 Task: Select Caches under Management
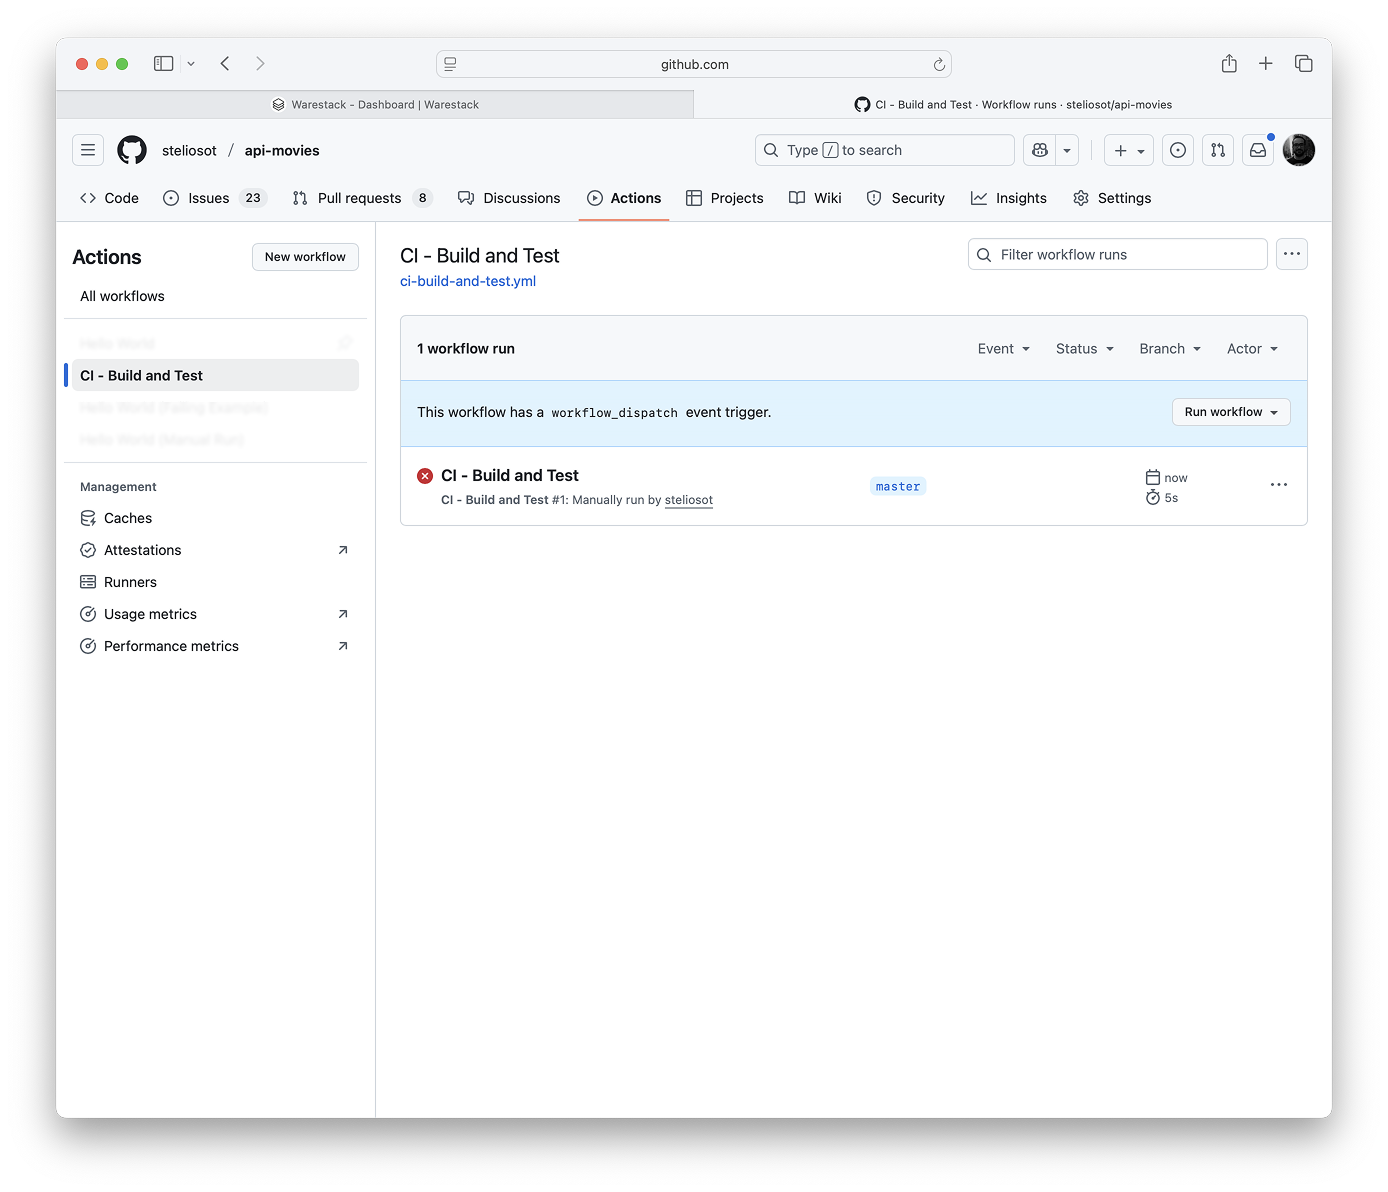(128, 518)
